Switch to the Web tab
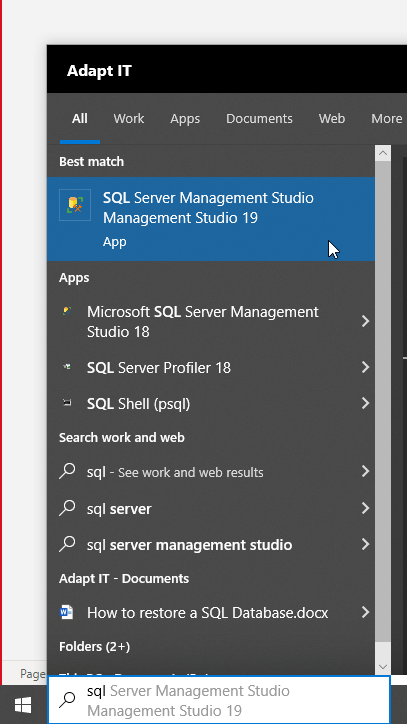407x724 pixels. click(332, 119)
